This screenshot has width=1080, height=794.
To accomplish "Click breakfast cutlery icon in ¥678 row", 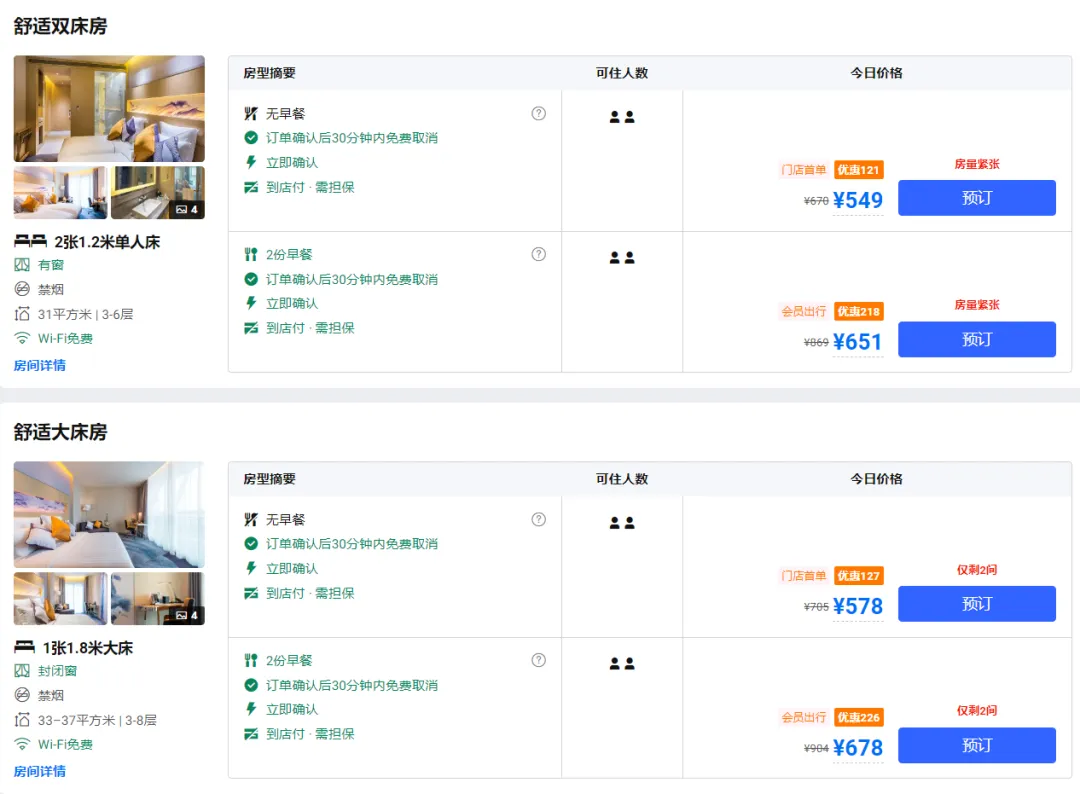I will pos(251,660).
